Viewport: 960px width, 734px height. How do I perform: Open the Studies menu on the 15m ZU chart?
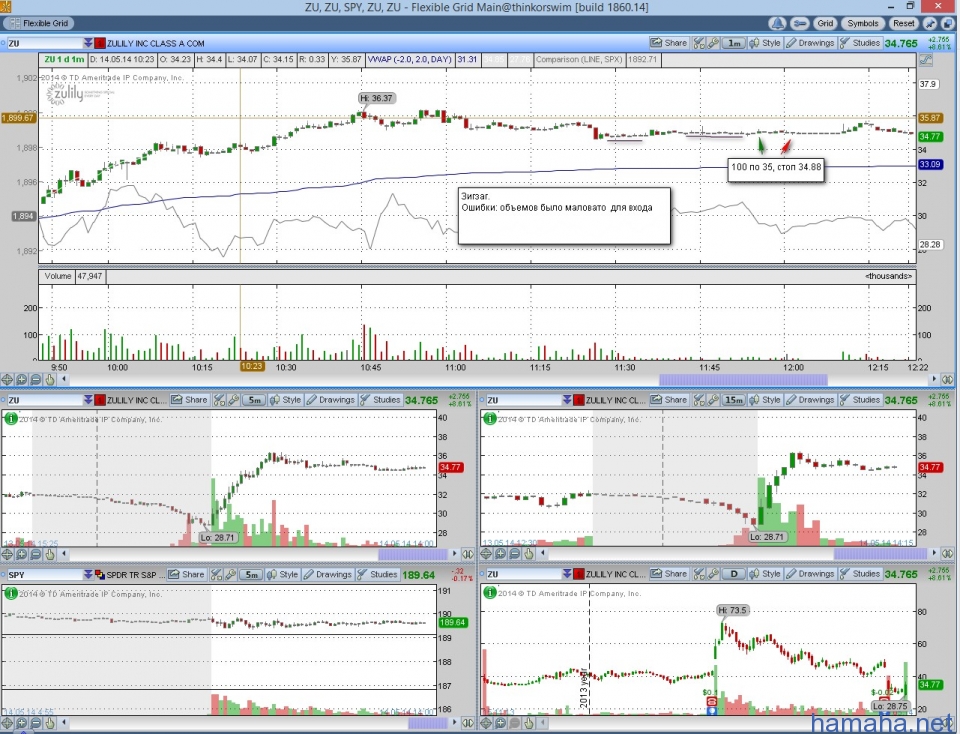click(x=860, y=400)
